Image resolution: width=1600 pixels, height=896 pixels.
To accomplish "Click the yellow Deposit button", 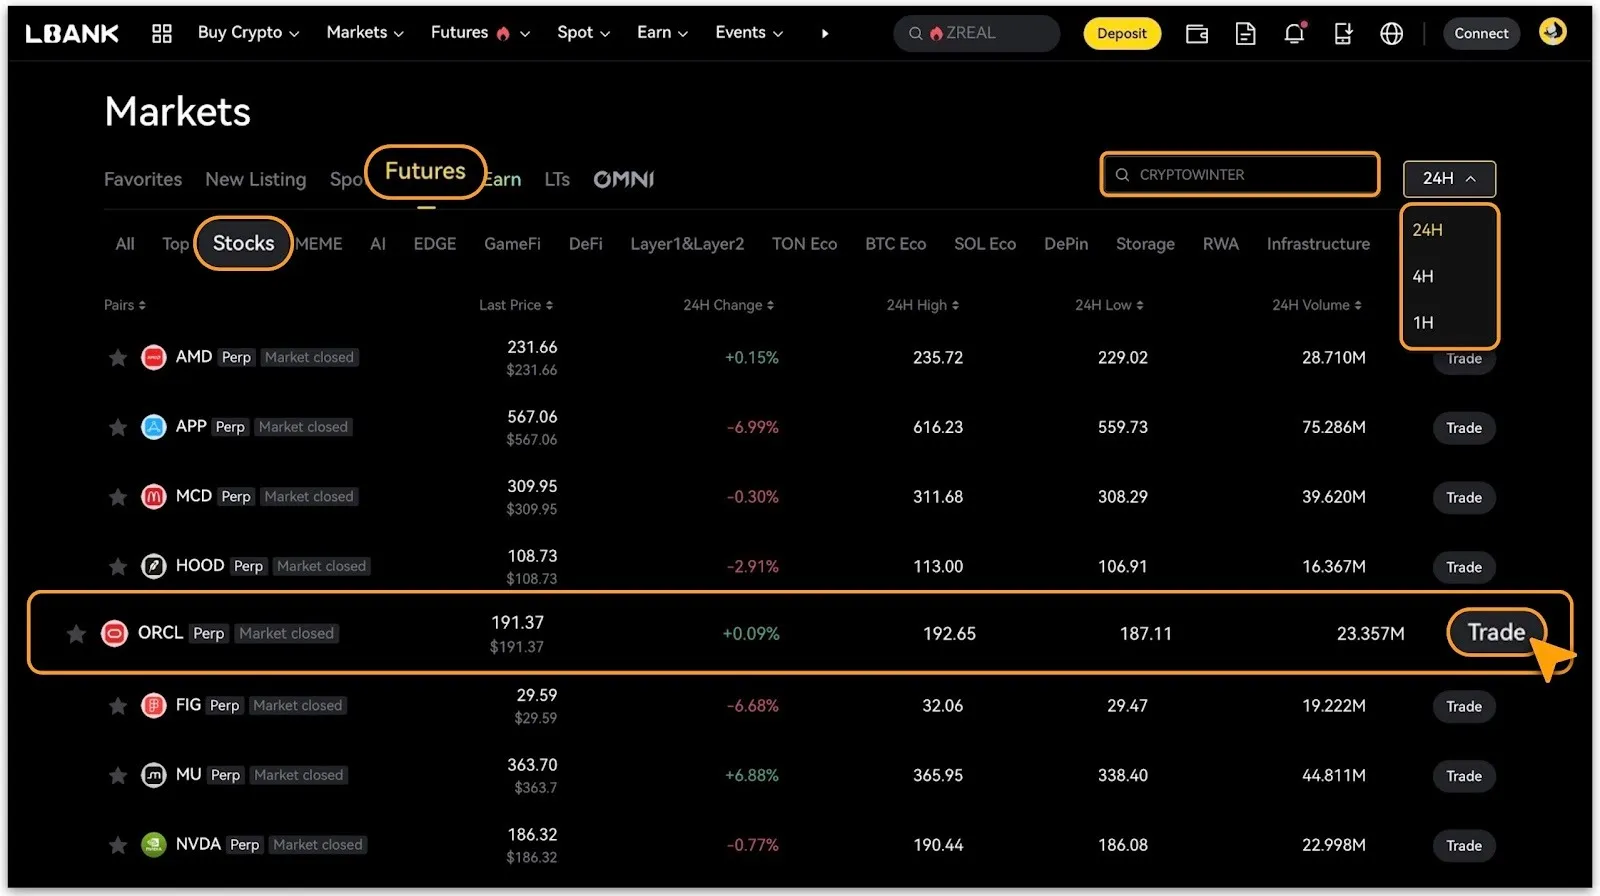I will 1121,34.
